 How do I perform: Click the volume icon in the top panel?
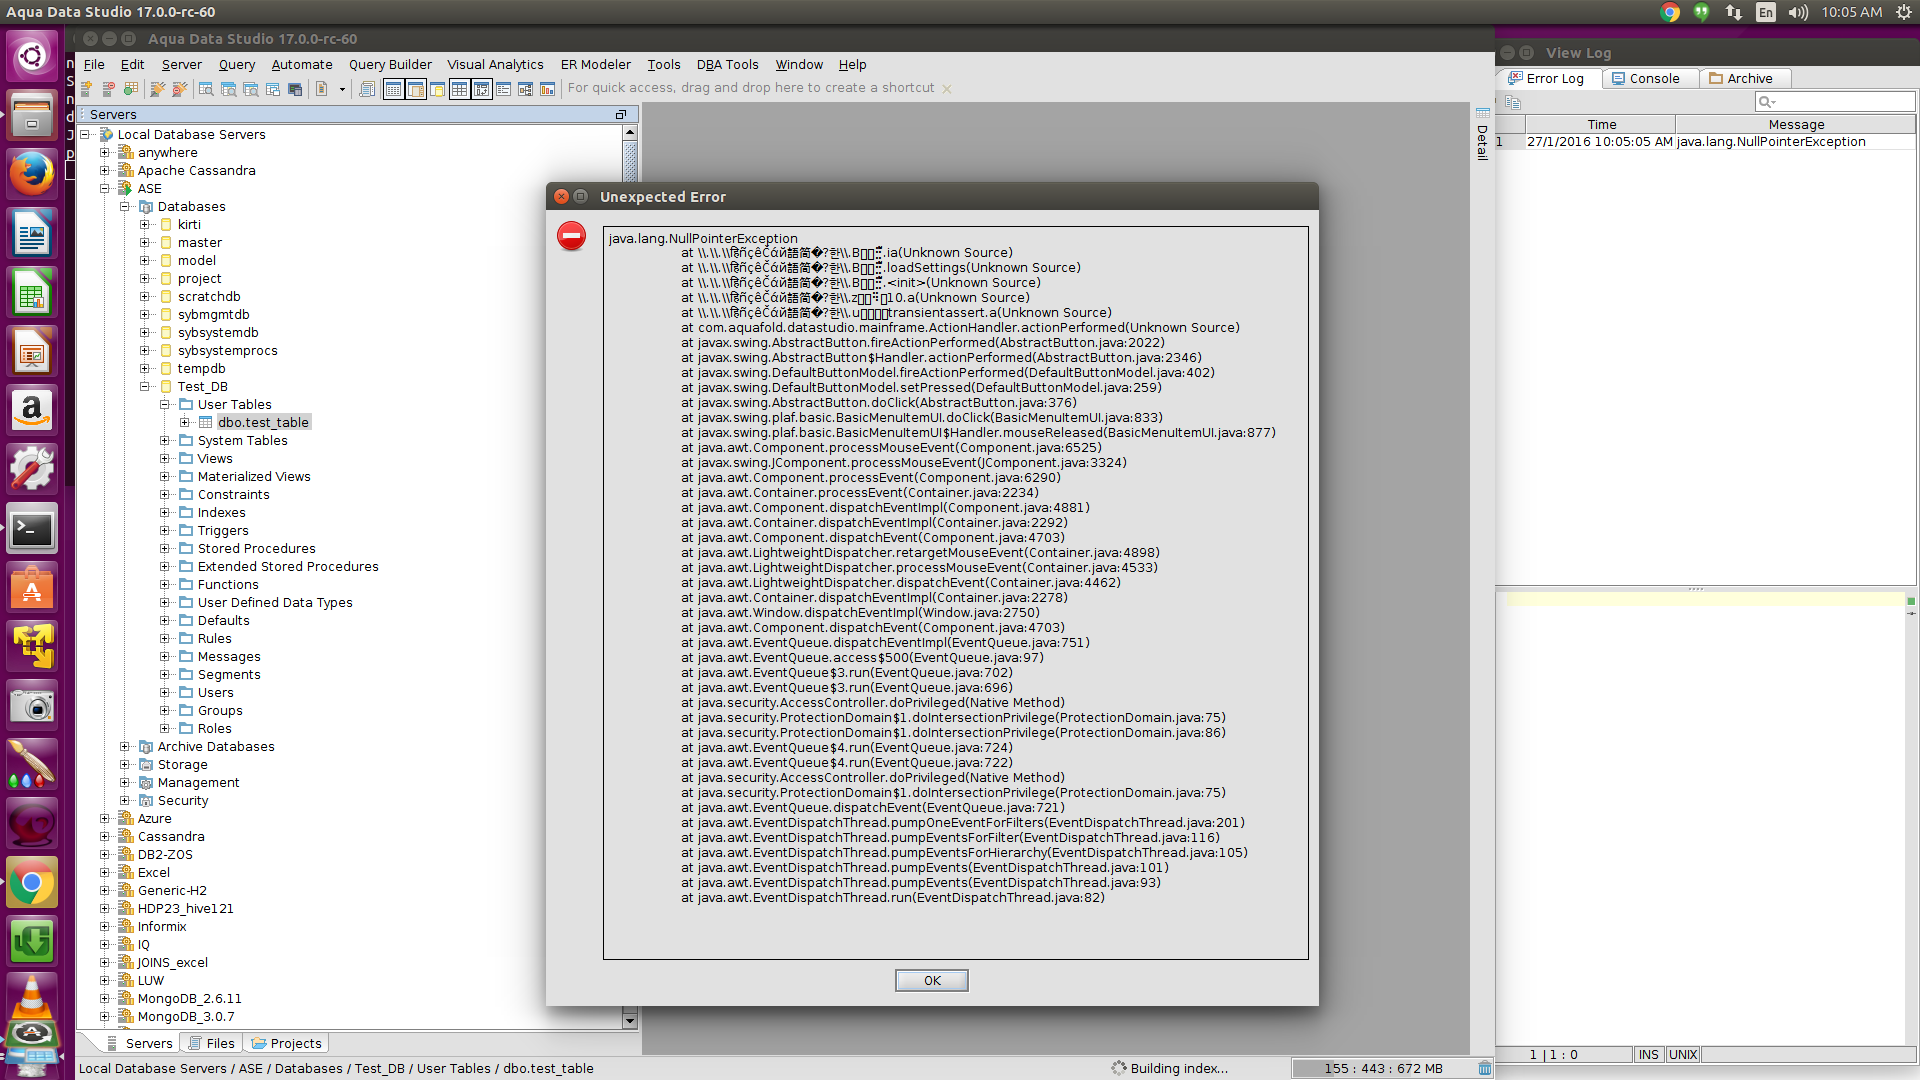[x=1798, y=12]
